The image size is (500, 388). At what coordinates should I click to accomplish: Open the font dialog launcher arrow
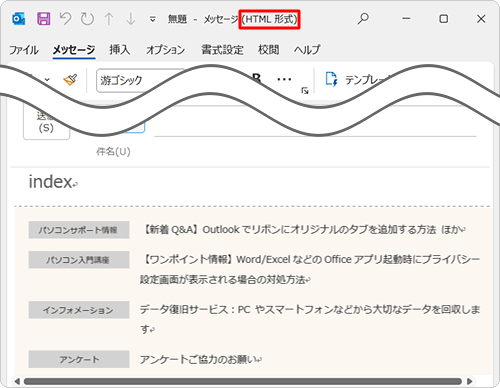coord(305,90)
